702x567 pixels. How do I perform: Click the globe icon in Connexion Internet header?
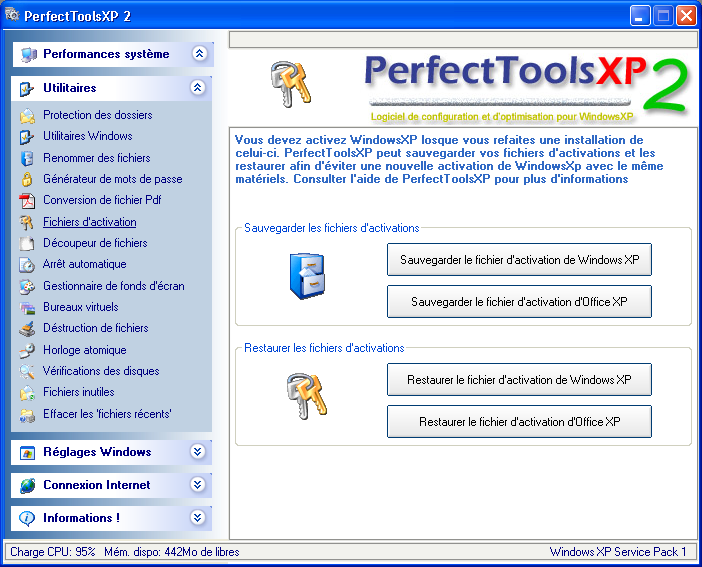[27, 485]
